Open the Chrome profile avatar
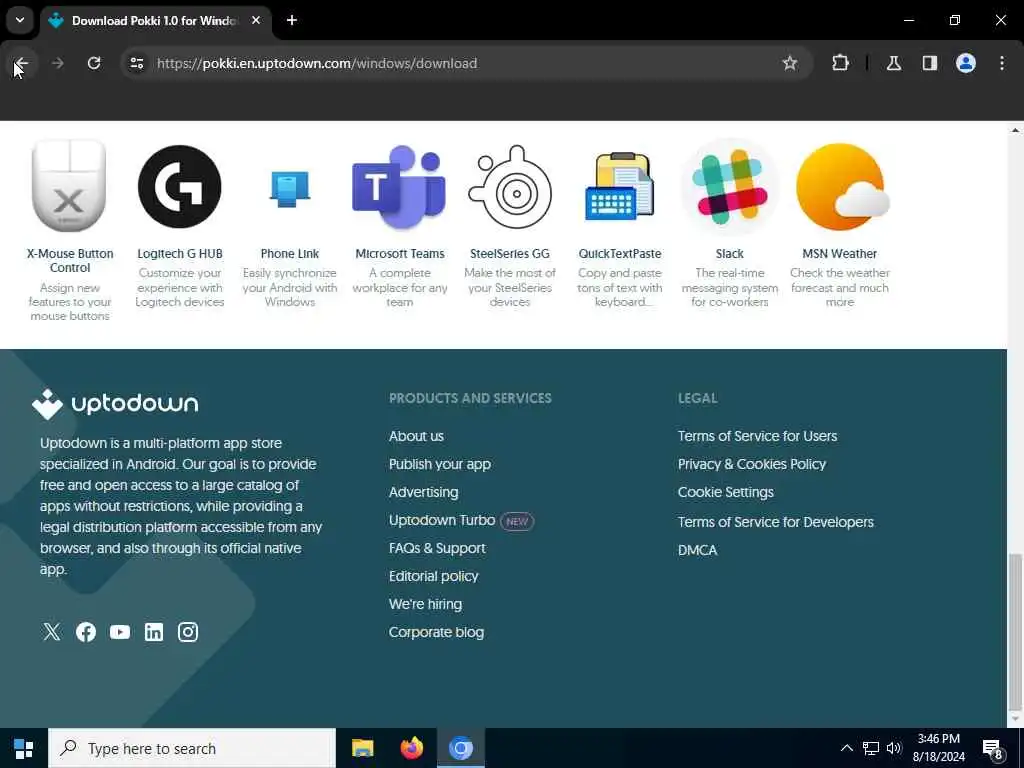The image size is (1024, 768). click(x=966, y=63)
